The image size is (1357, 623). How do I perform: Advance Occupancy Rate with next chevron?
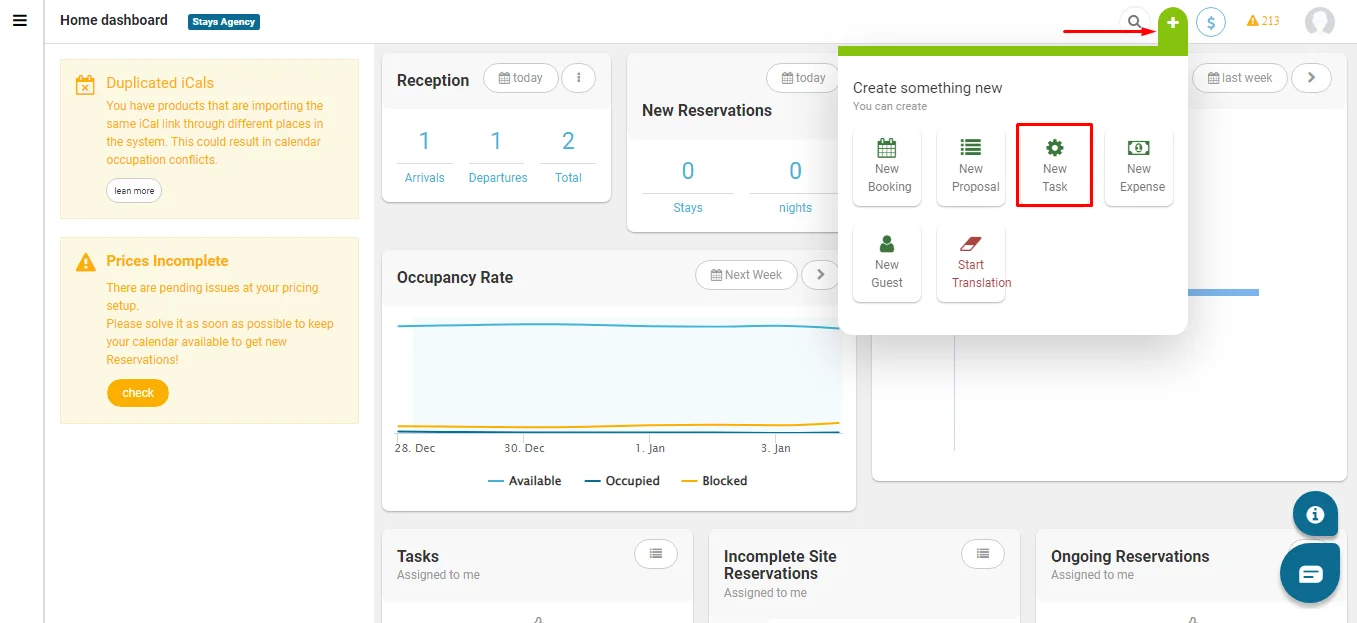821,275
